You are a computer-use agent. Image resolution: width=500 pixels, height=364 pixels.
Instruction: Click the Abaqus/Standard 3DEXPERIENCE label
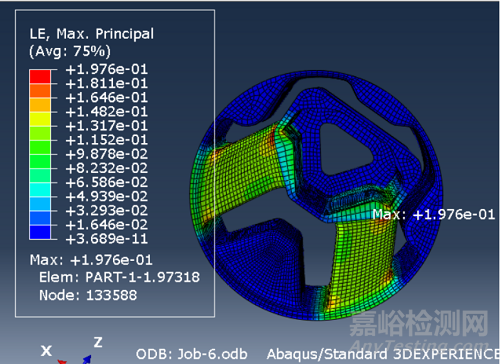point(383,354)
